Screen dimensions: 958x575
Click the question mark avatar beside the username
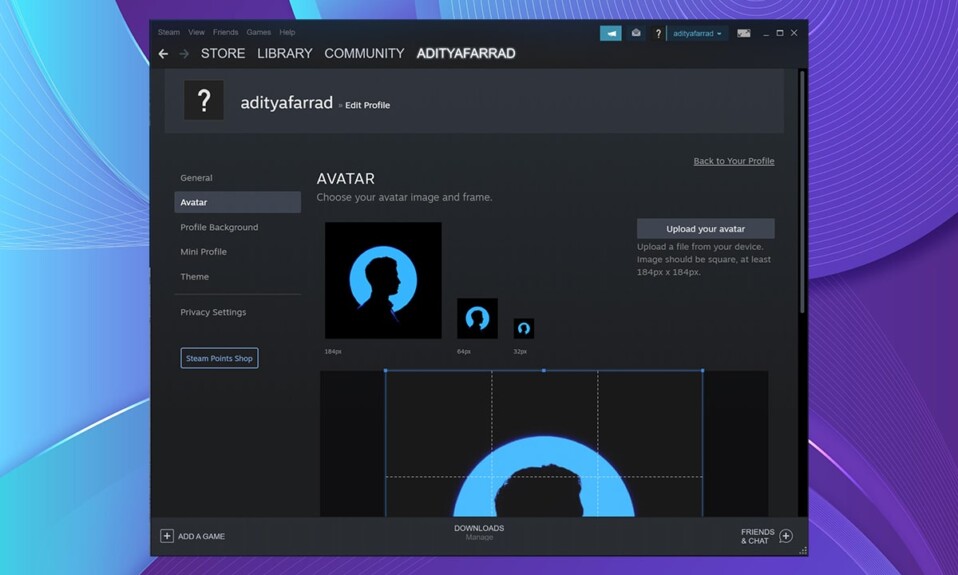click(x=658, y=33)
